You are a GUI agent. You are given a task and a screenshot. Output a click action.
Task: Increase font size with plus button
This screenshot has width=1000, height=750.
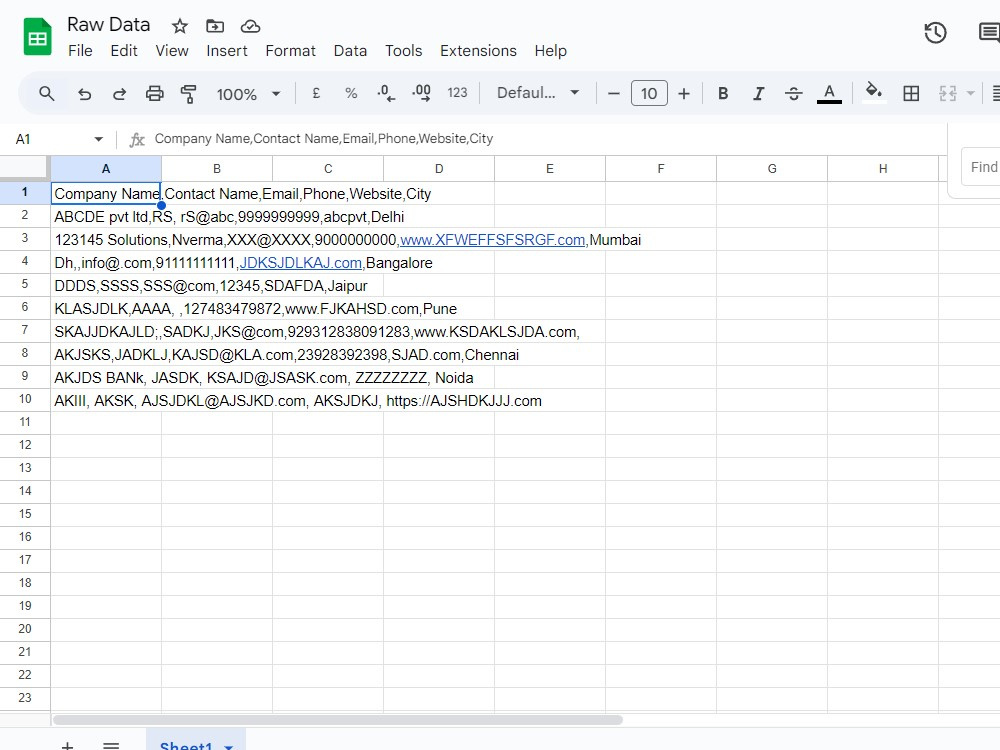[684, 94]
